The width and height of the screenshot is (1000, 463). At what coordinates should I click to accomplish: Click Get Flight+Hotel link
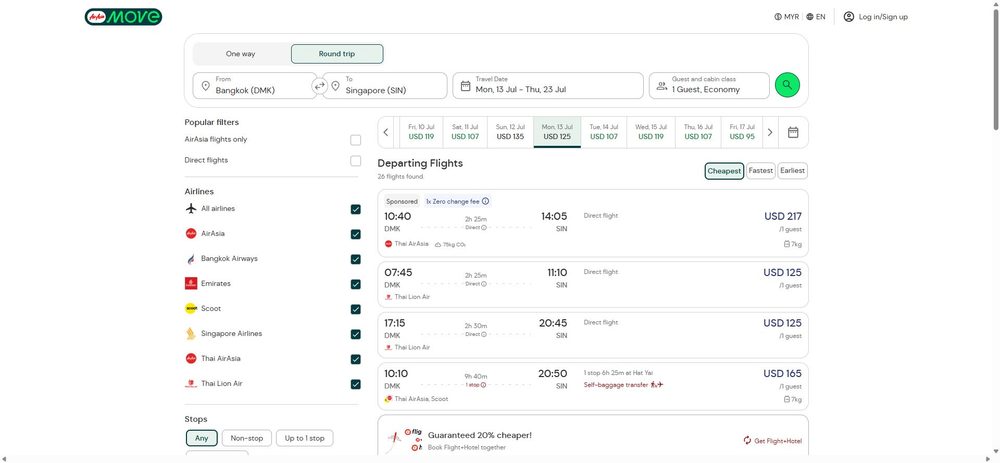click(772, 441)
